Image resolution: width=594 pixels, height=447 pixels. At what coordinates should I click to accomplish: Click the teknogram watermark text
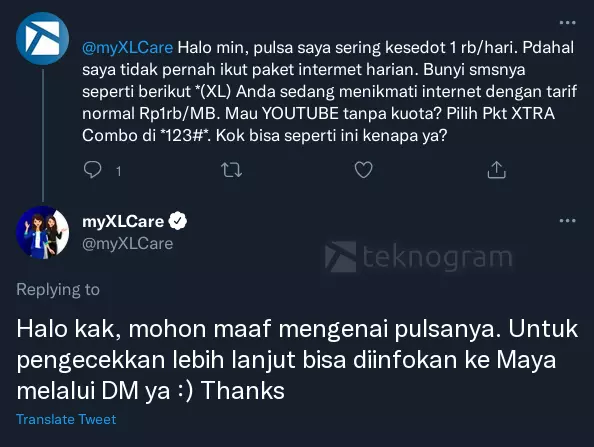click(x=437, y=258)
